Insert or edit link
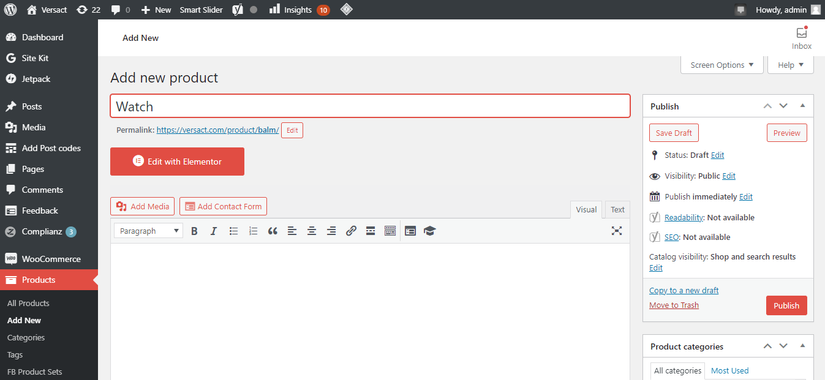Viewport: 825px width, 380px height. [351, 231]
